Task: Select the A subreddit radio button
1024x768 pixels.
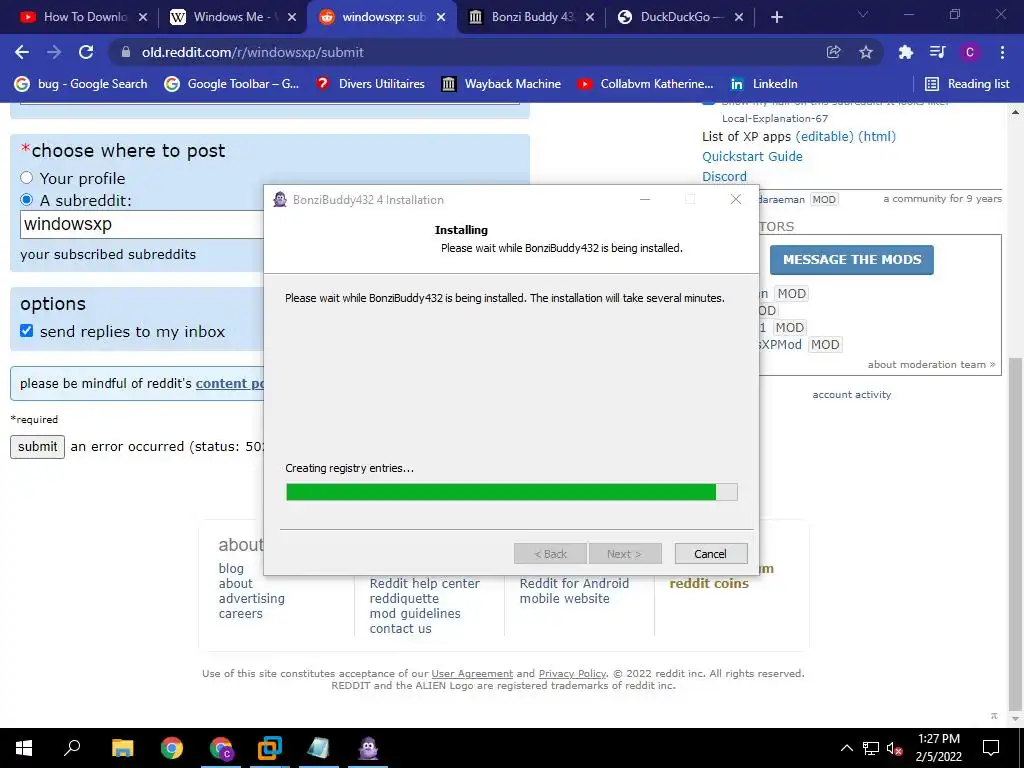Action: (27, 200)
